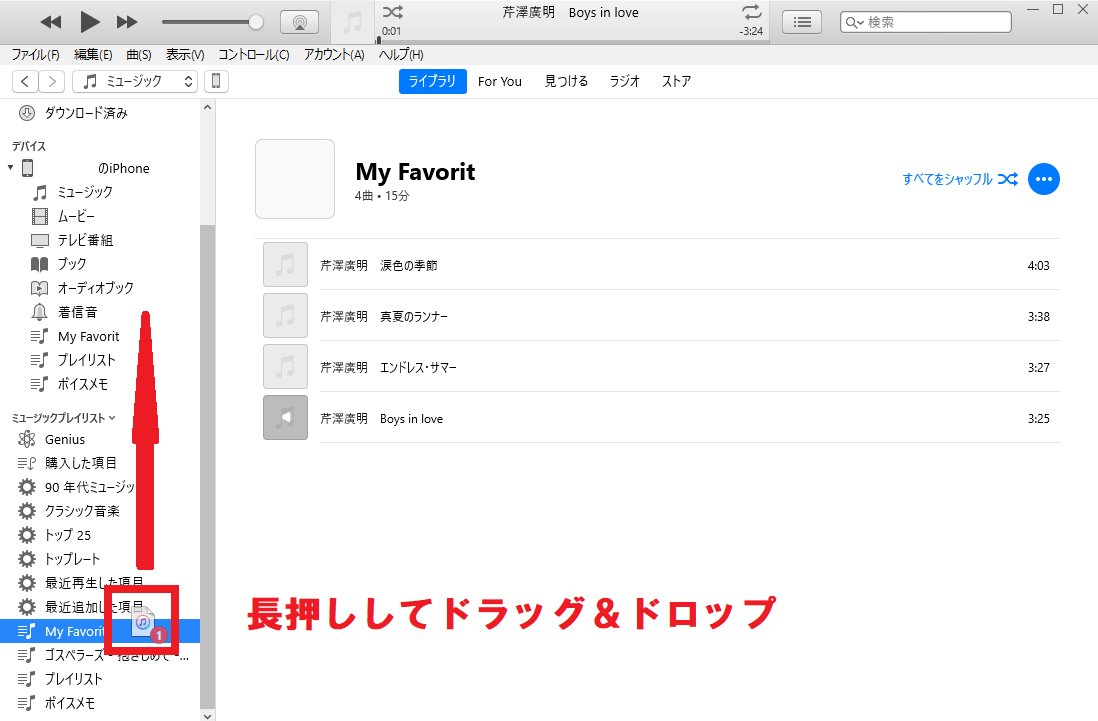
Task: Click the iPhone device icon in the toolbar
Action: (x=215, y=81)
